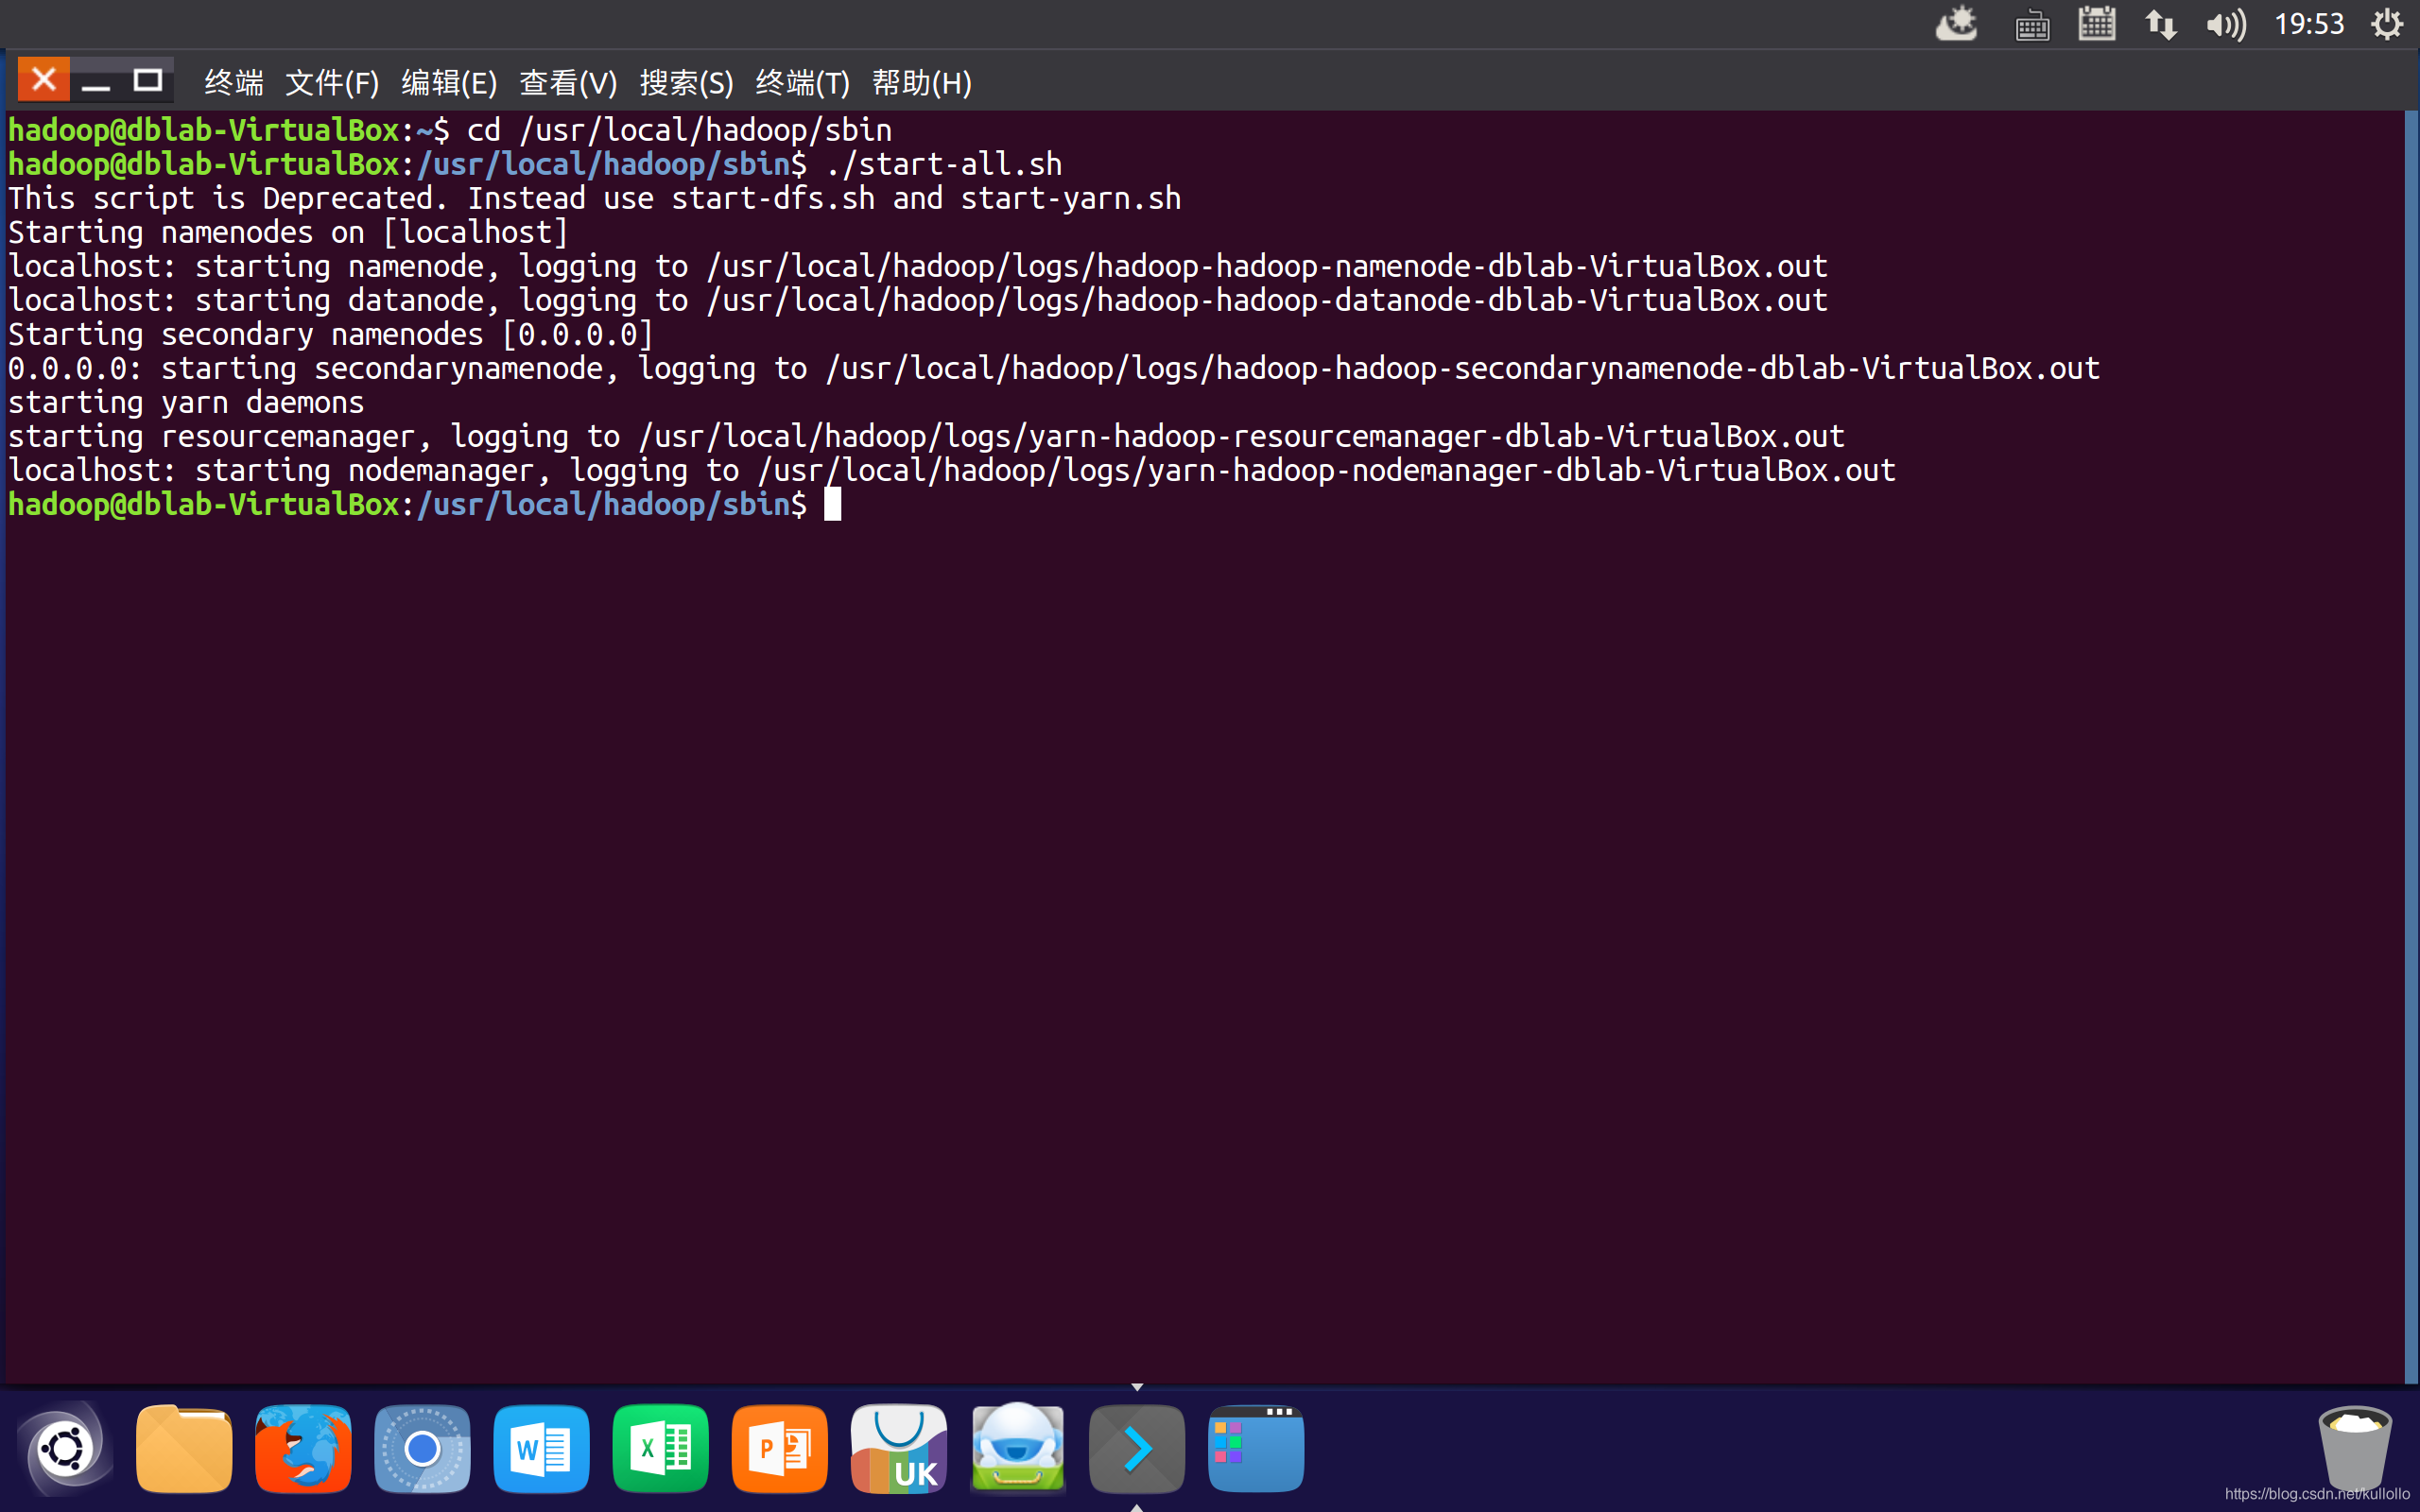Open the Ubuntu start menu launcher
This screenshot has height=1512, width=2420.
[x=65, y=1448]
